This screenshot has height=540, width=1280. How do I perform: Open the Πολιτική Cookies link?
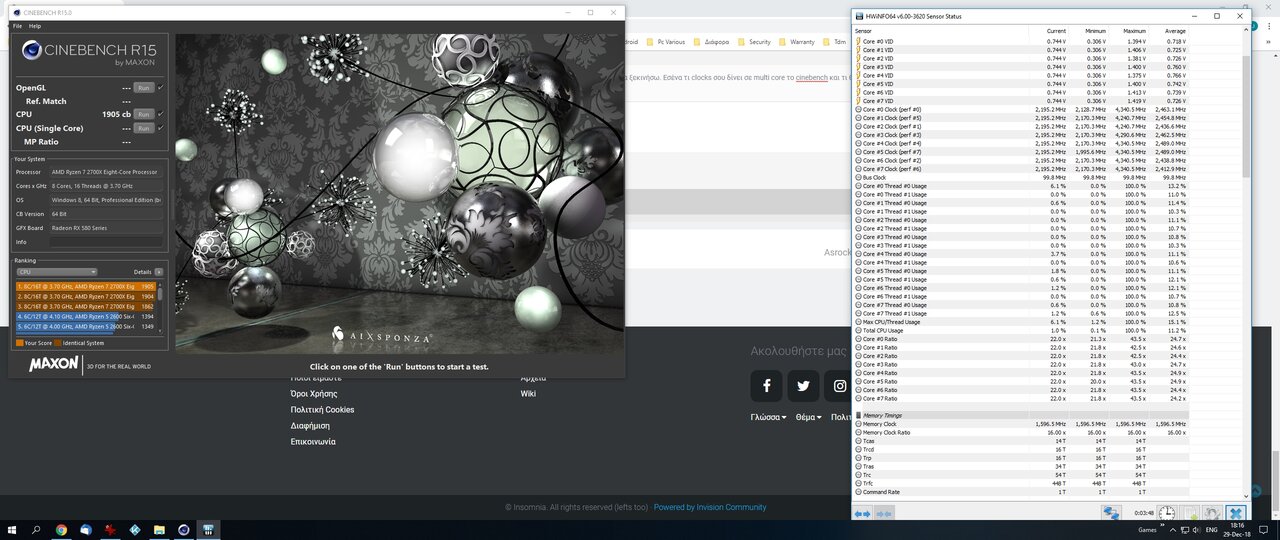coord(322,410)
